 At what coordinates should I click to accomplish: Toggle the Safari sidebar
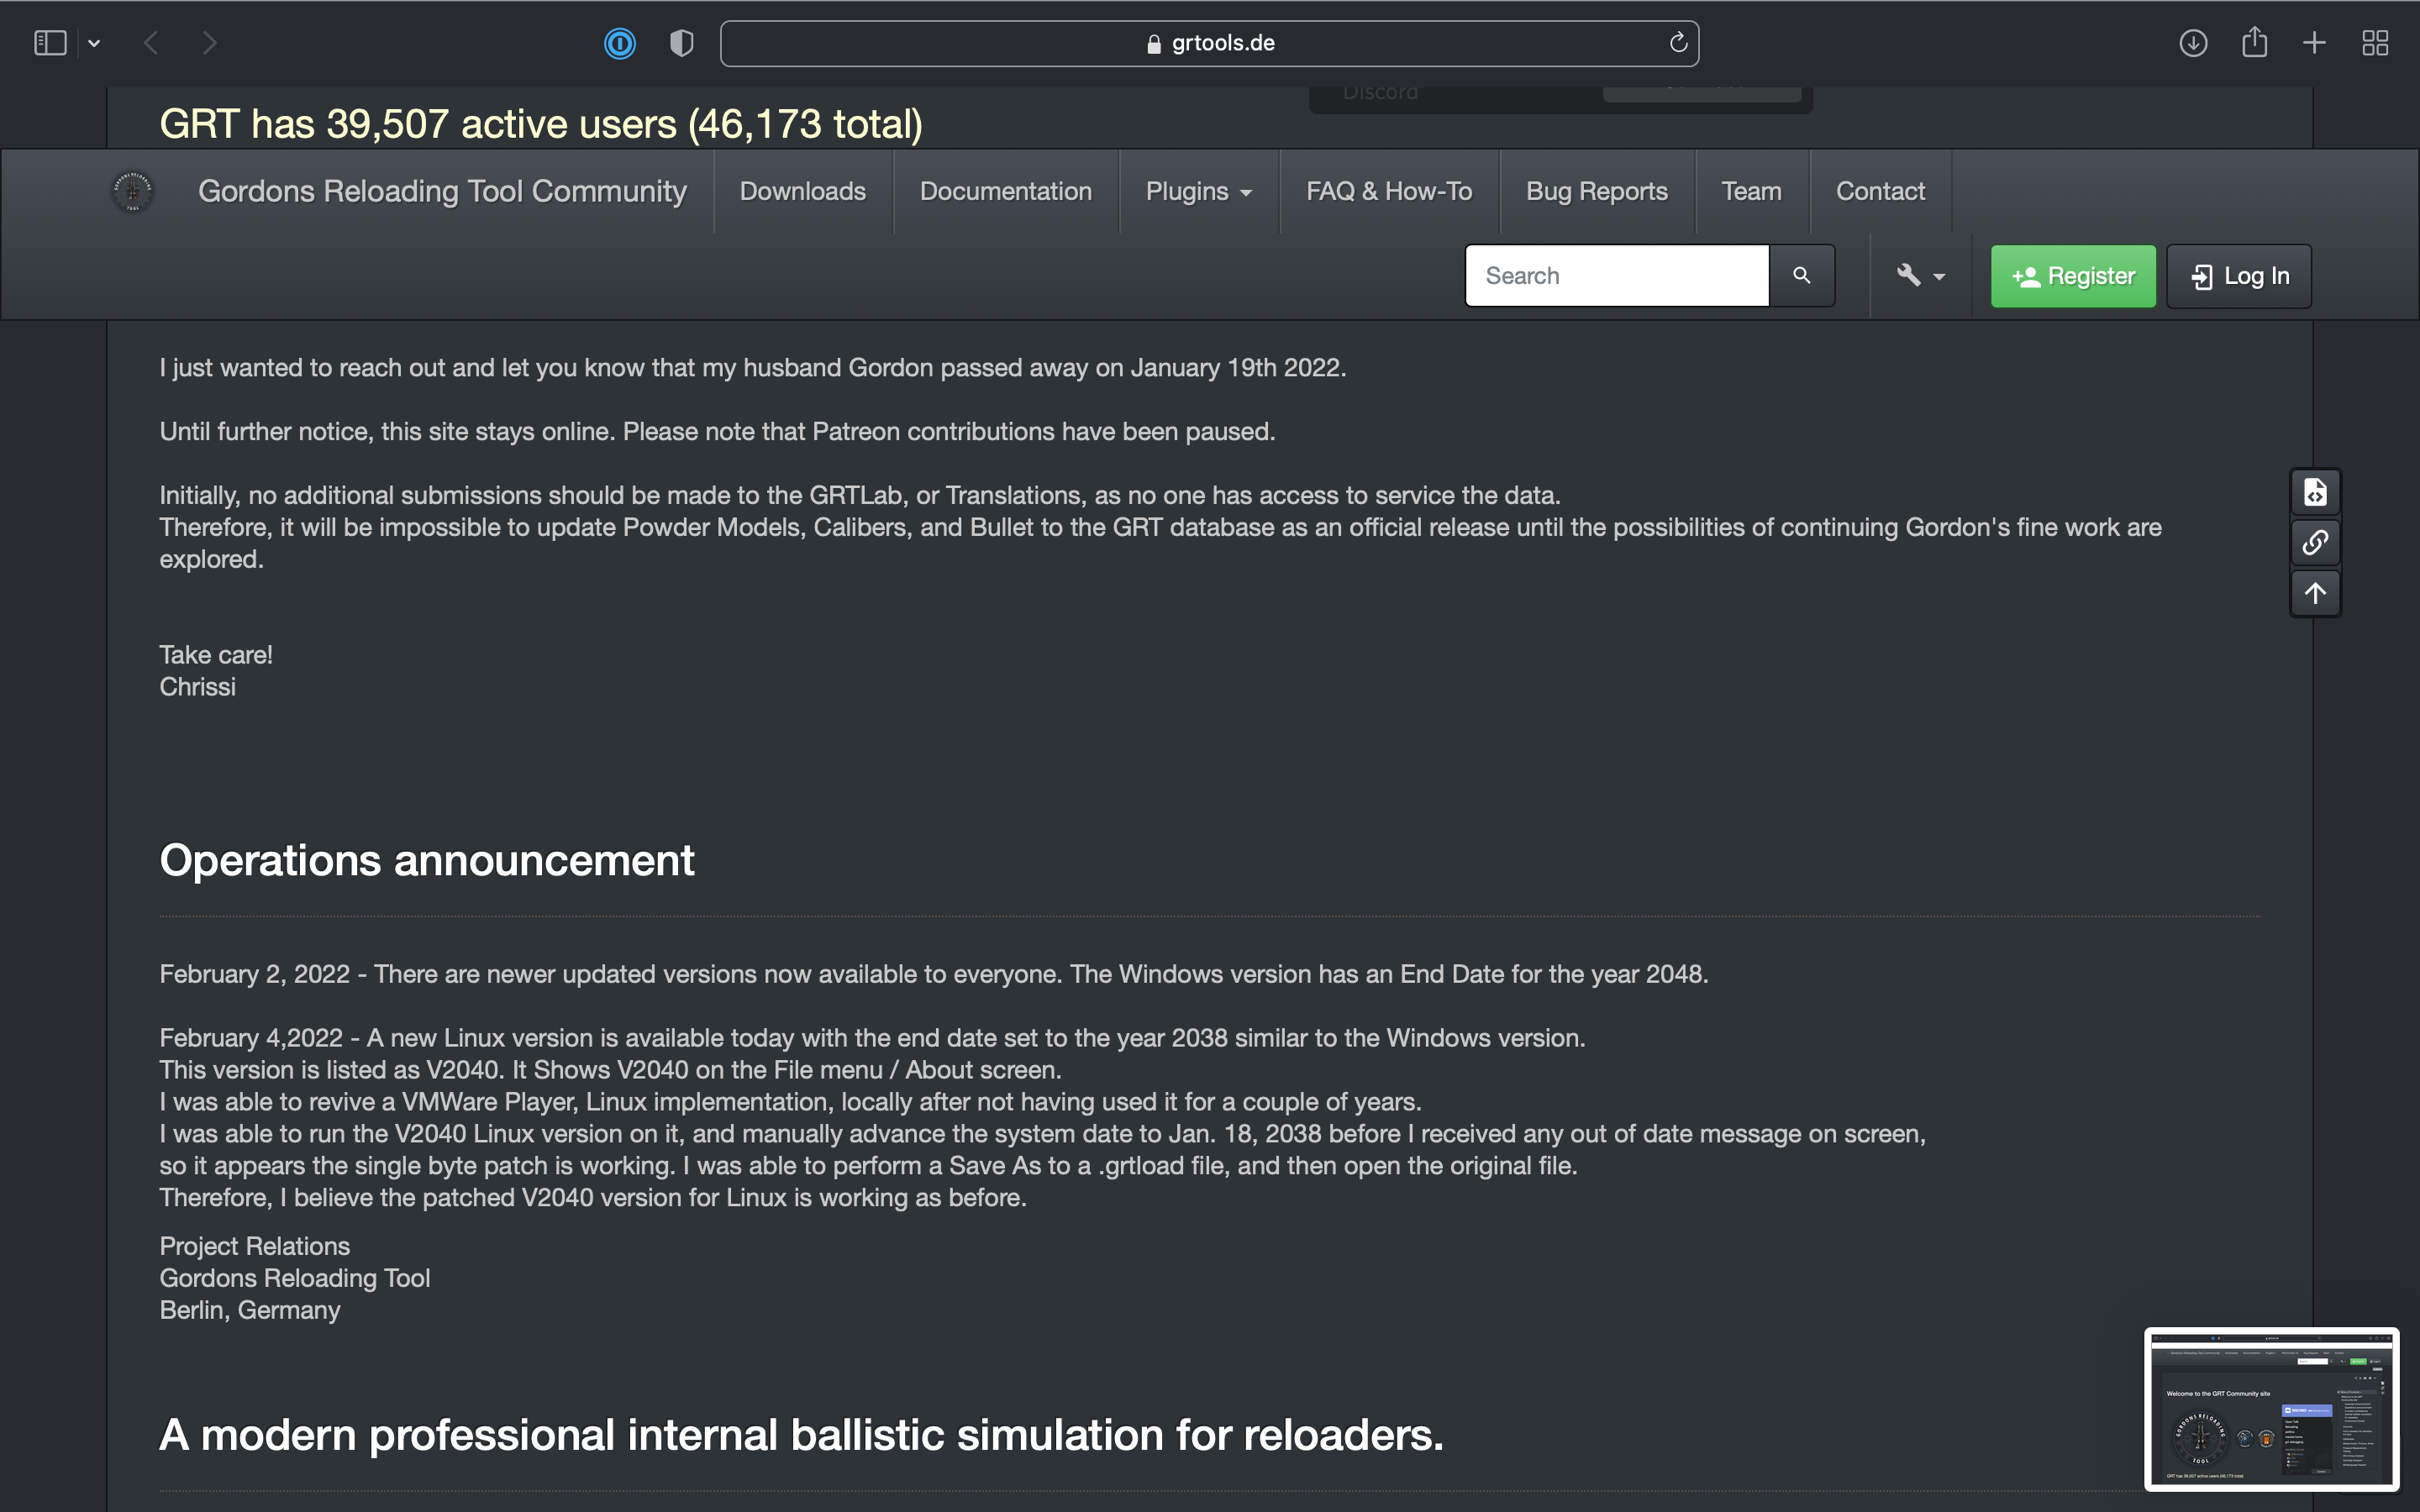(50, 43)
